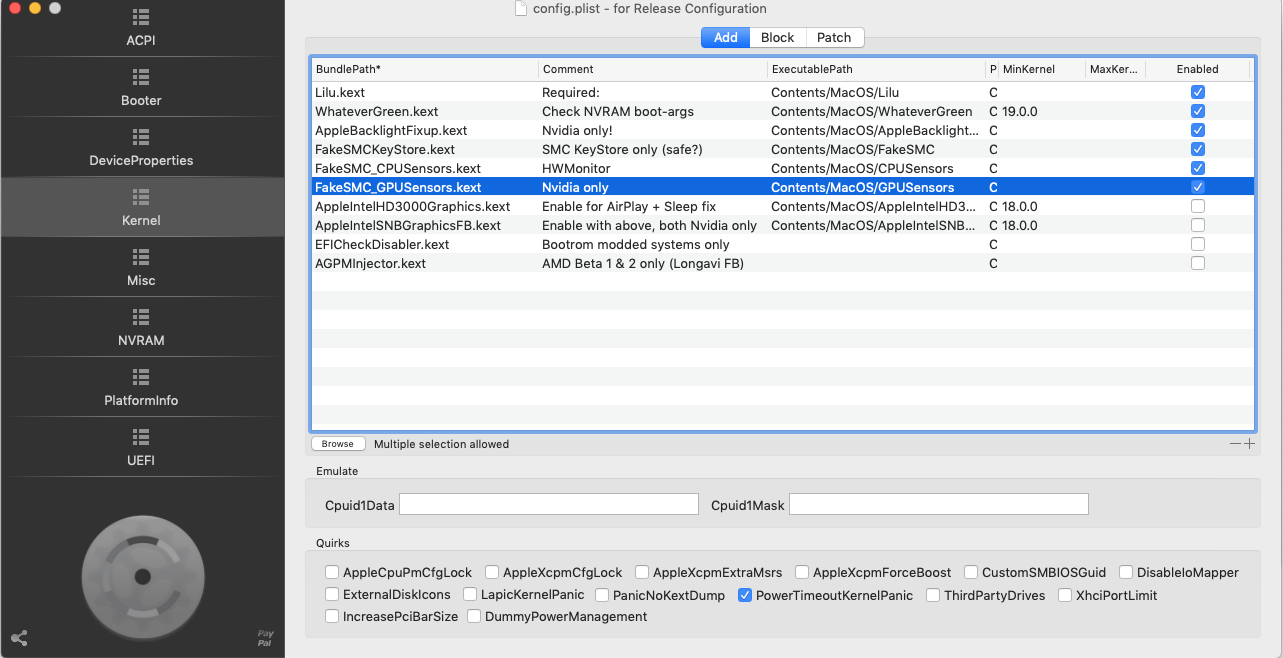Click the PayPal donate icon

pos(265,638)
